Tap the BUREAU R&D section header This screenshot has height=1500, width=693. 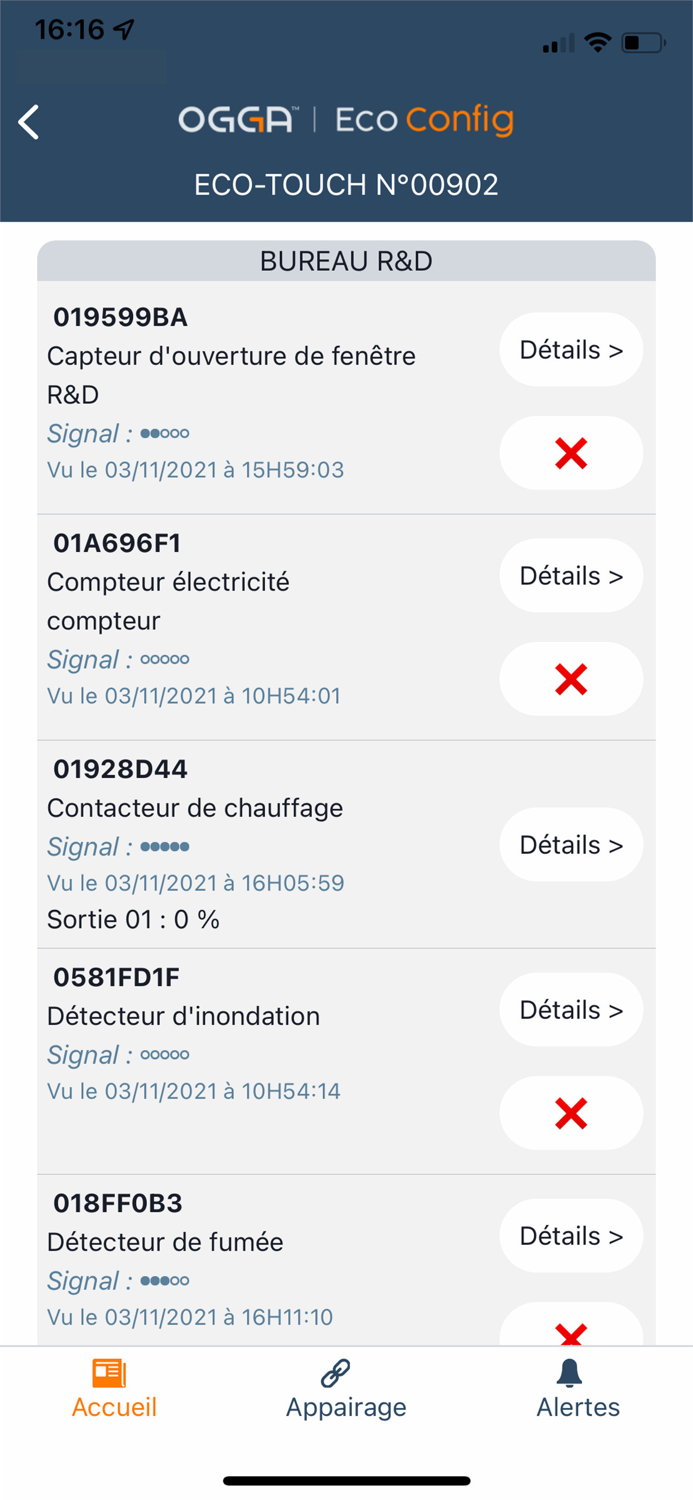[346, 262]
